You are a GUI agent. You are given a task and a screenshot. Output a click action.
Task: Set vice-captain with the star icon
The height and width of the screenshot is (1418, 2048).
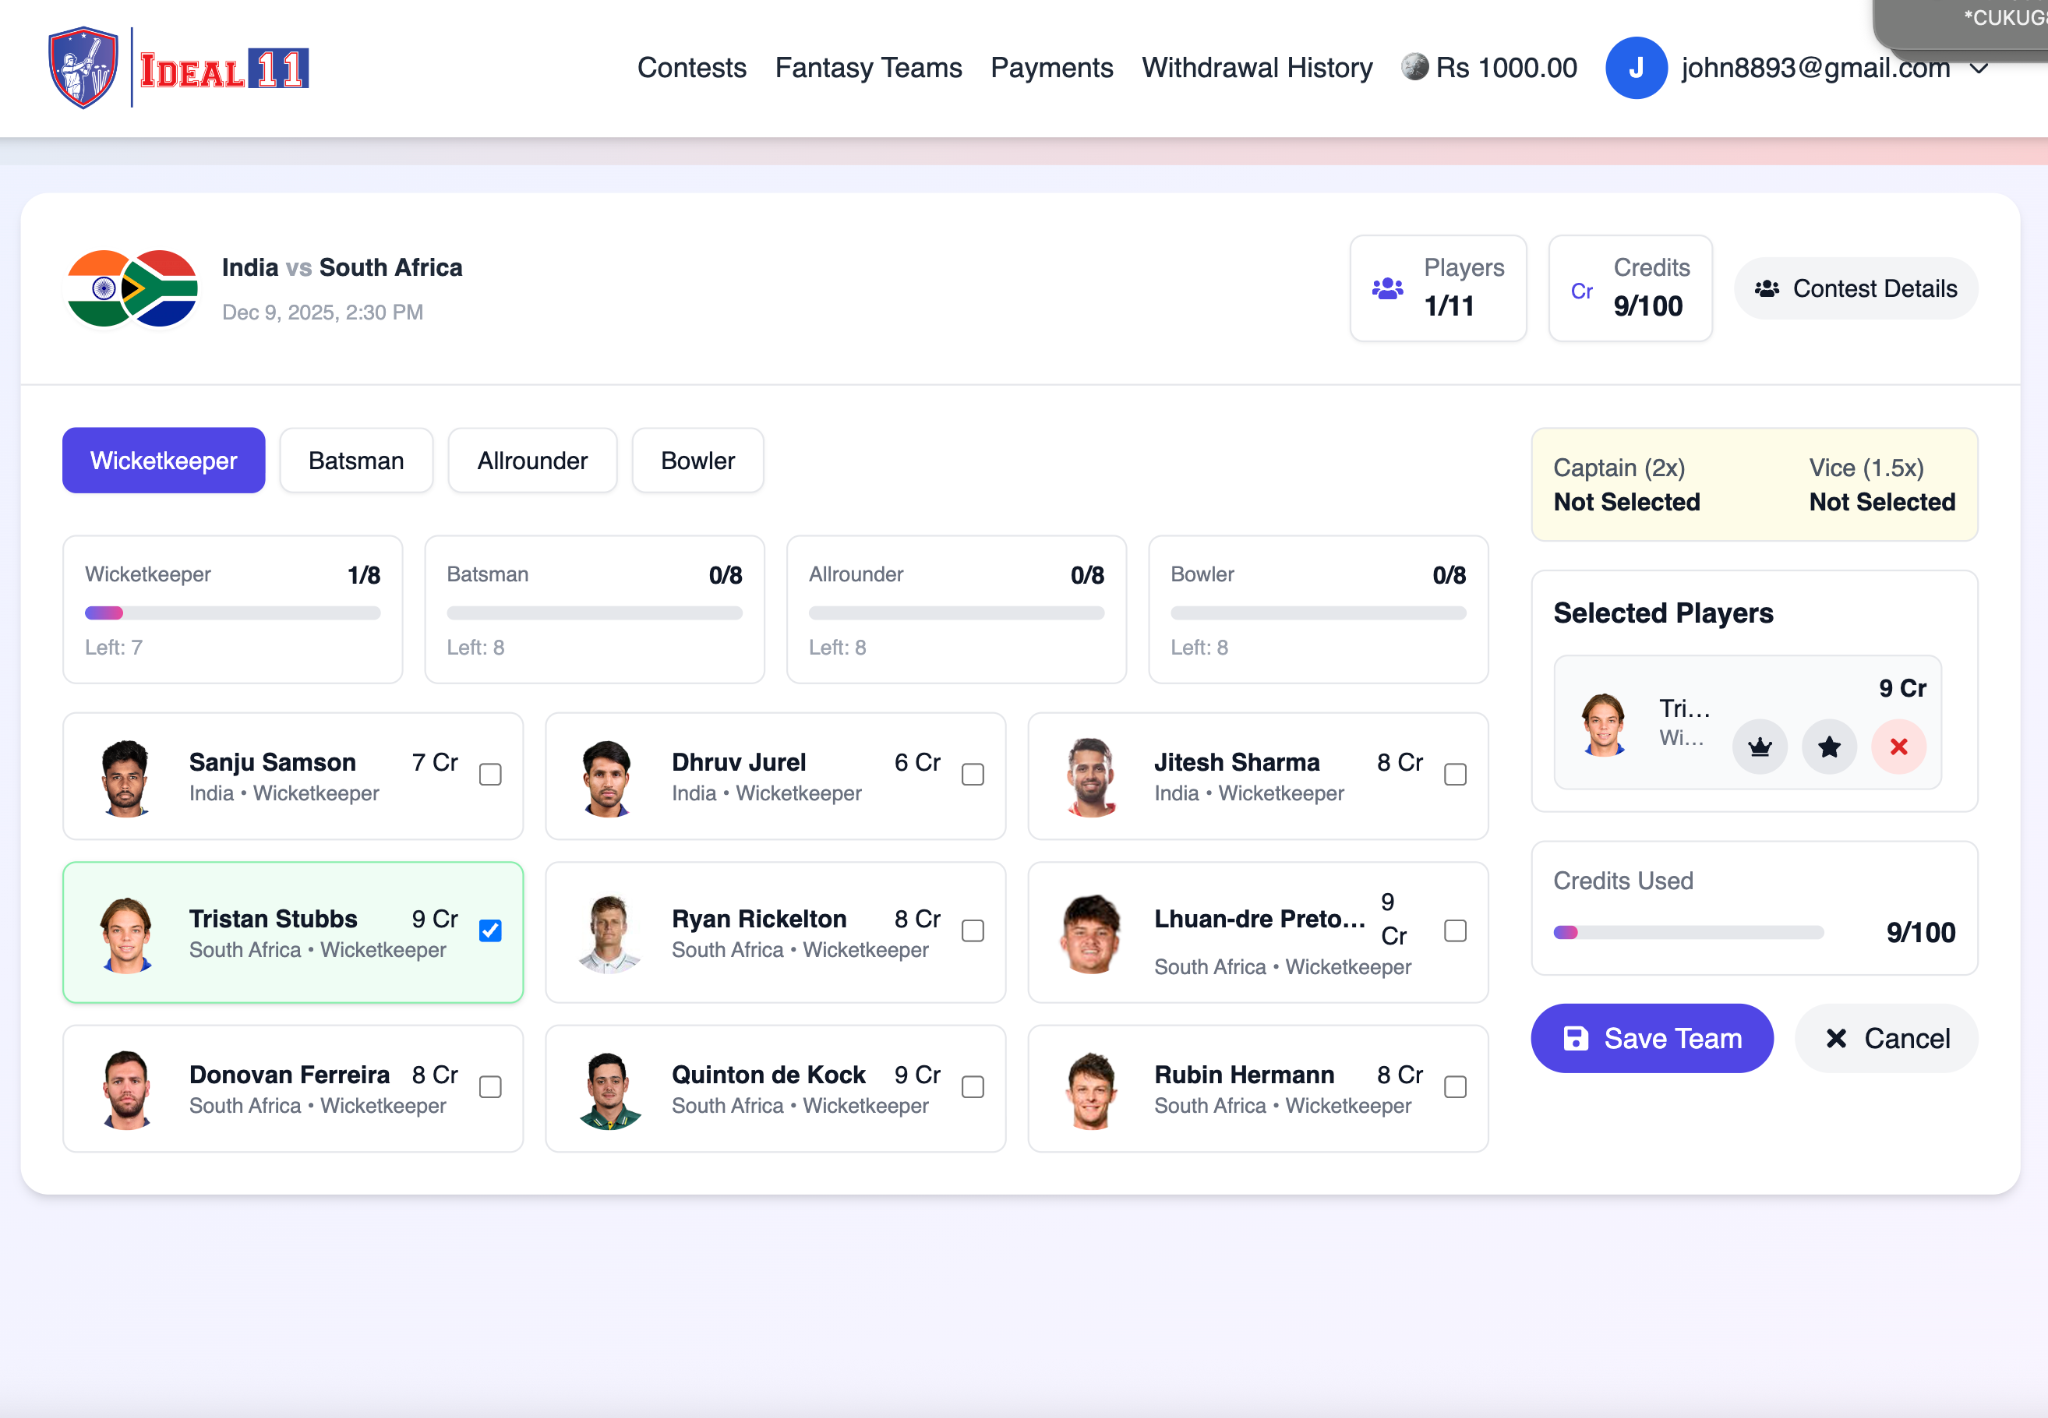1829,747
